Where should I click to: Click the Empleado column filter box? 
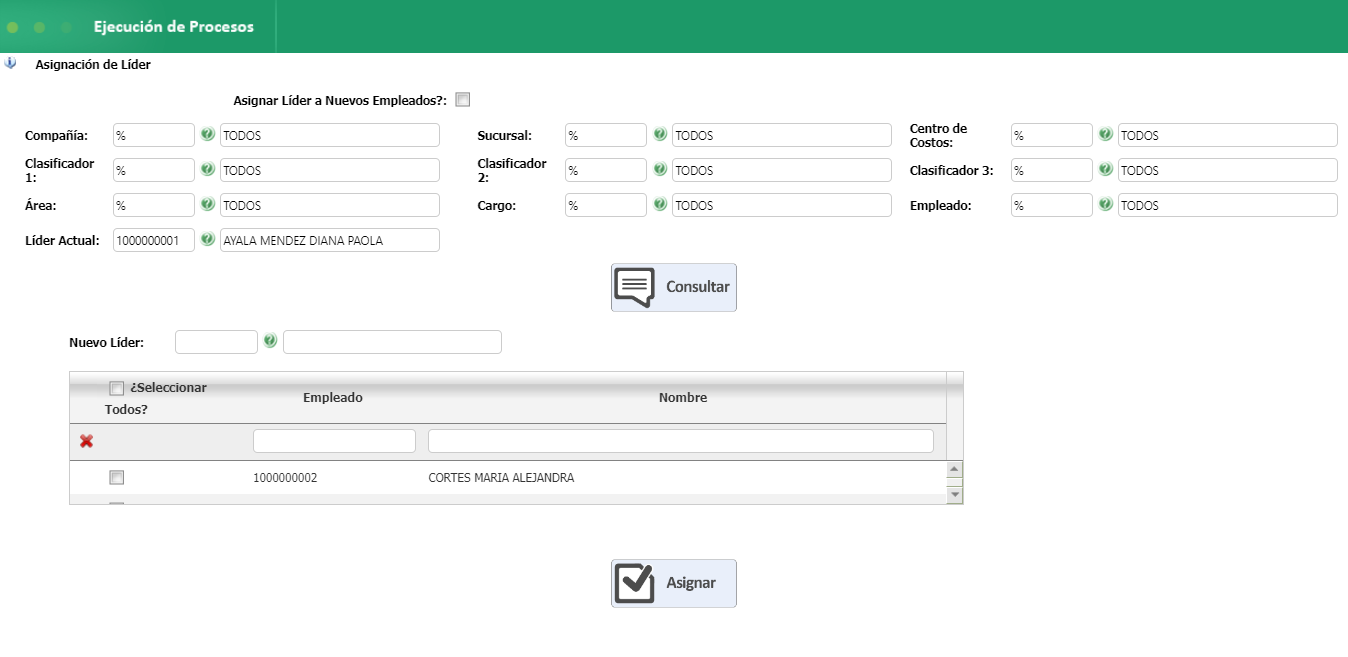(x=334, y=441)
